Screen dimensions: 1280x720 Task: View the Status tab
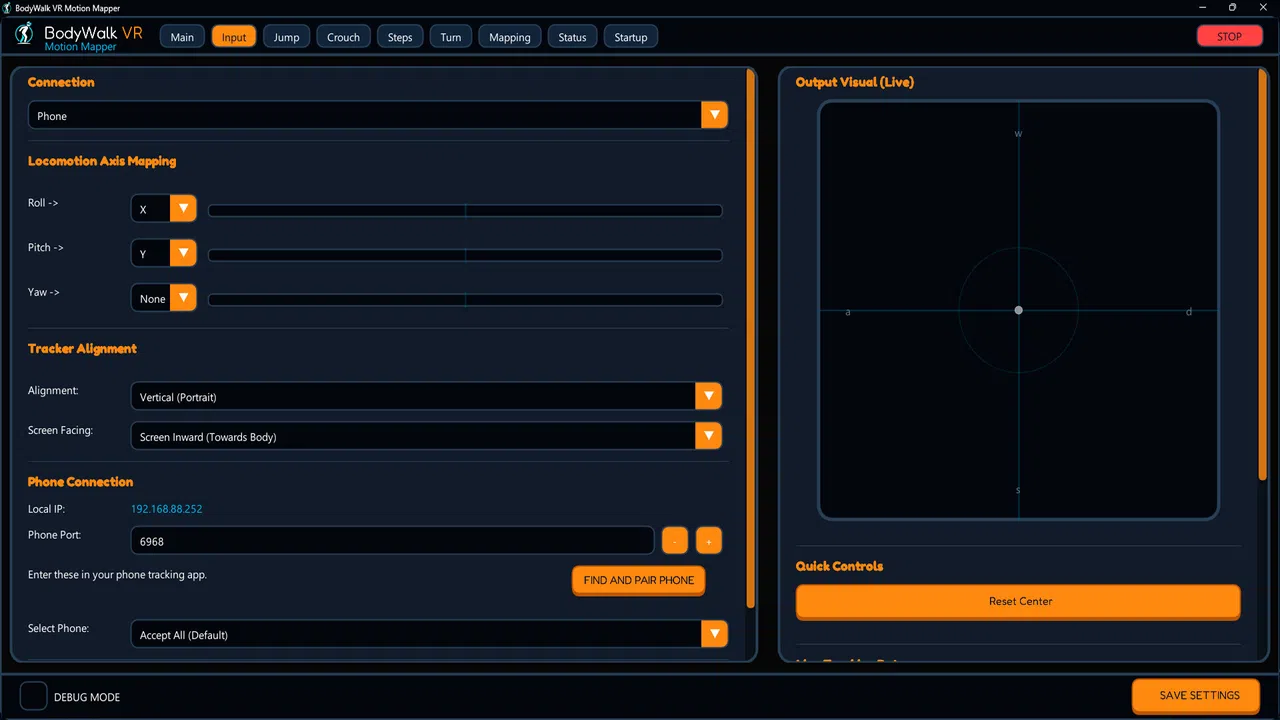[572, 37]
